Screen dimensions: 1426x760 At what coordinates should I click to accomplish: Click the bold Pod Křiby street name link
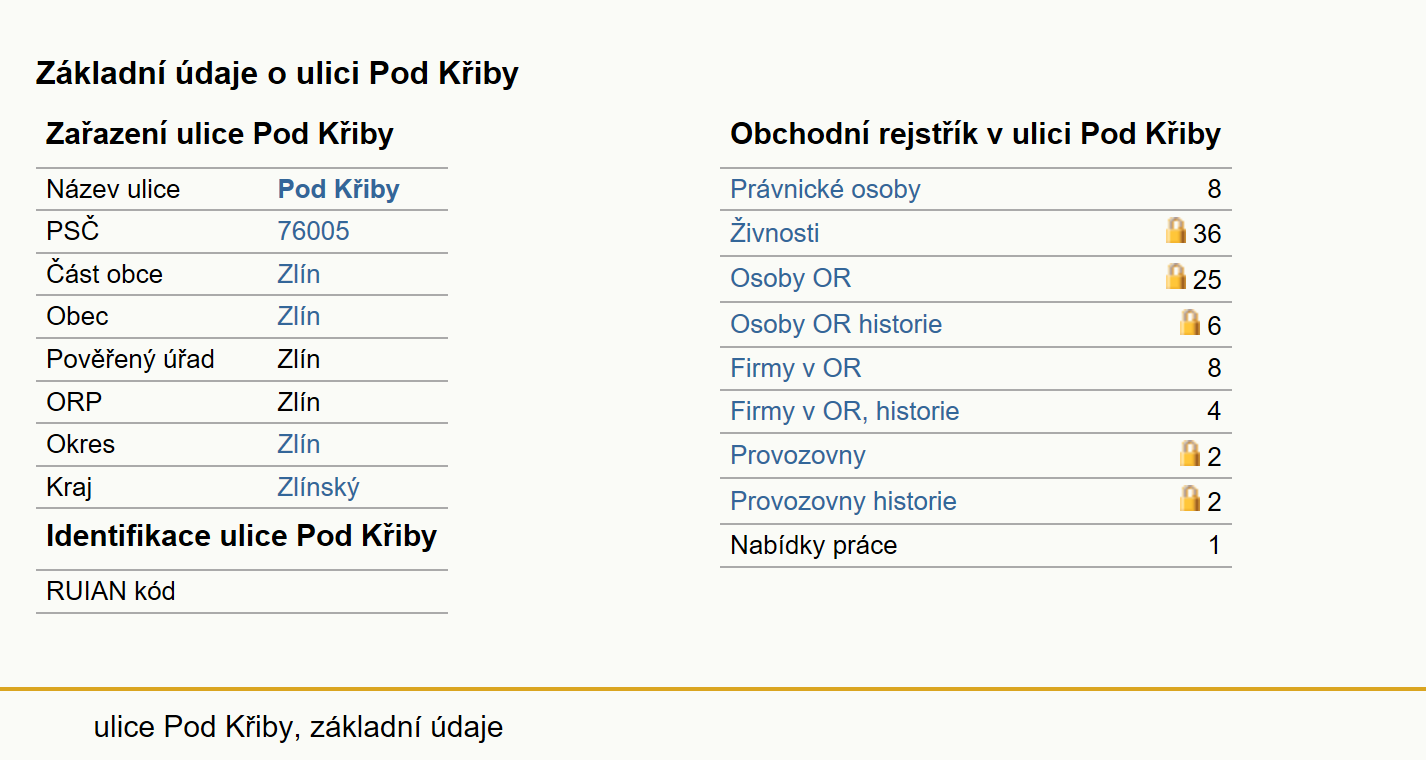tap(339, 189)
